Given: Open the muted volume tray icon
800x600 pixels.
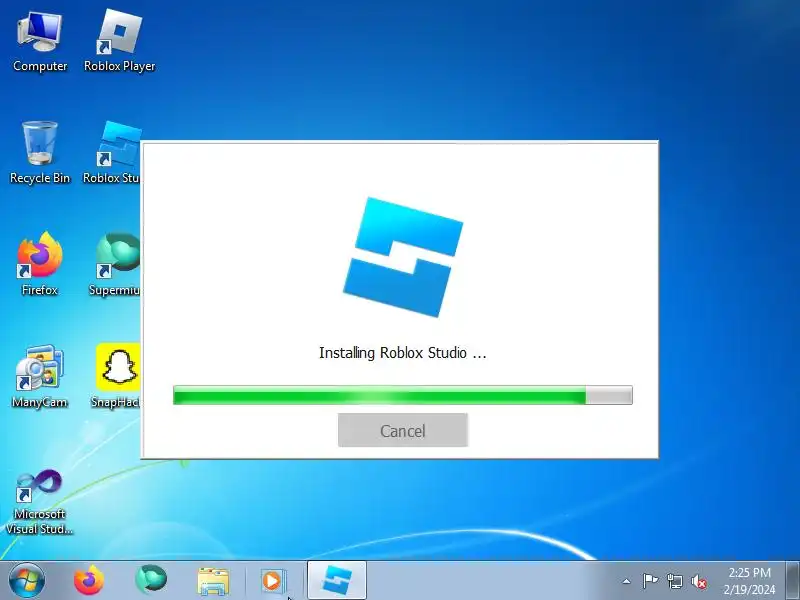Looking at the screenshot, I should tap(699, 581).
